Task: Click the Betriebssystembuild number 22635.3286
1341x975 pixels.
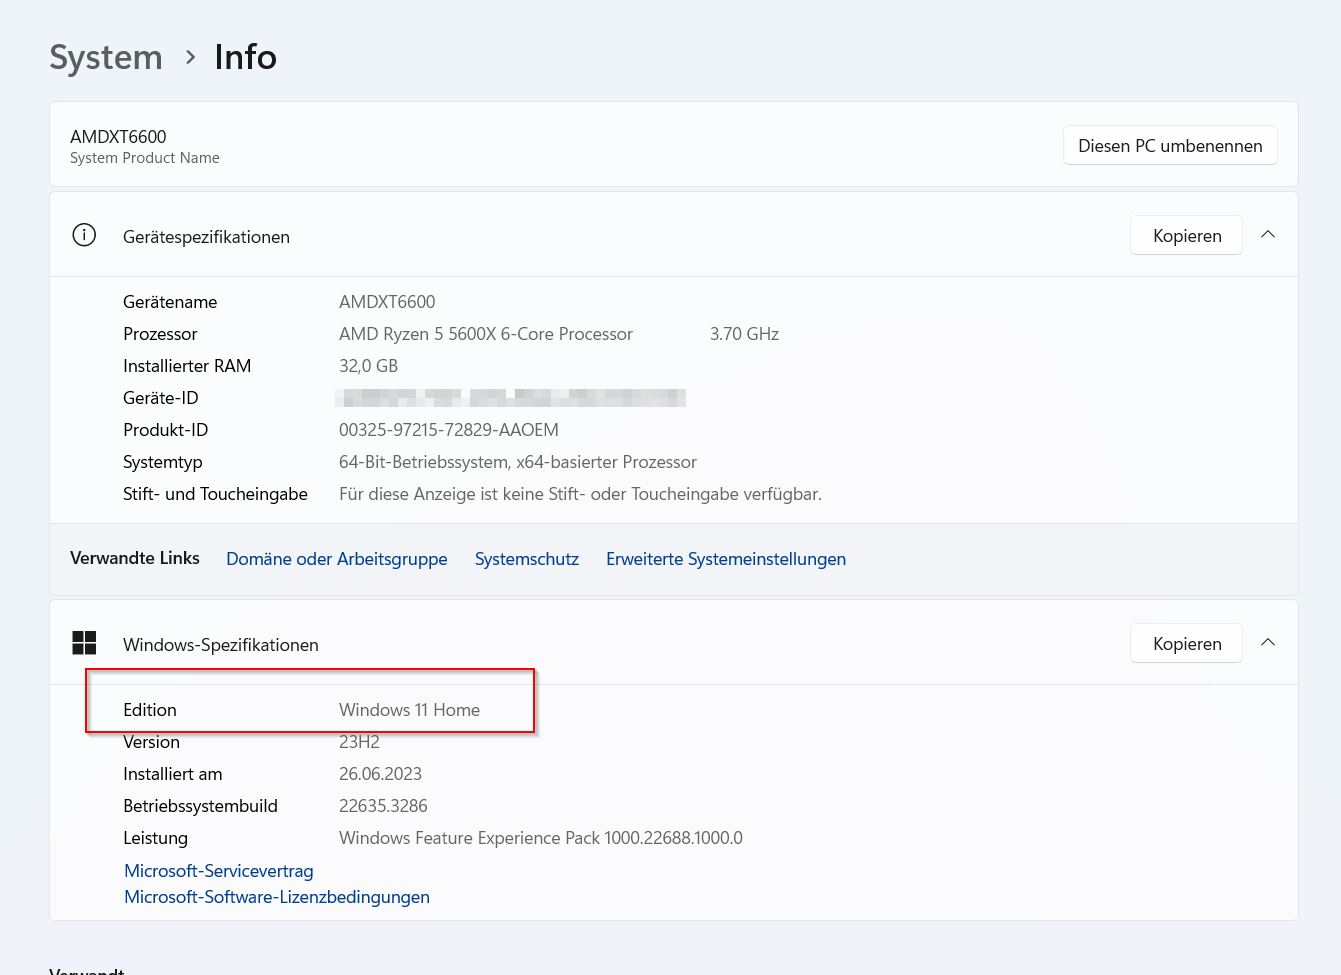Action: [383, 806]
